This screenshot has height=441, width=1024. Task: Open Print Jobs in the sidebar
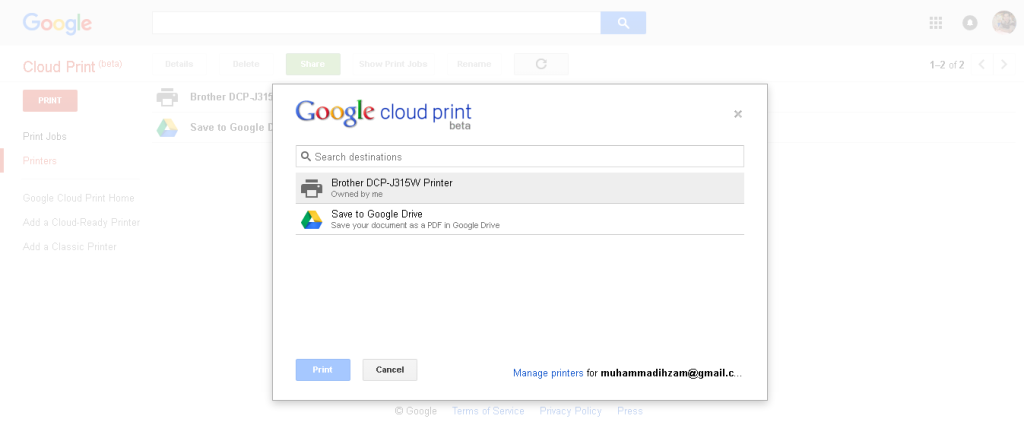point(44,137)
